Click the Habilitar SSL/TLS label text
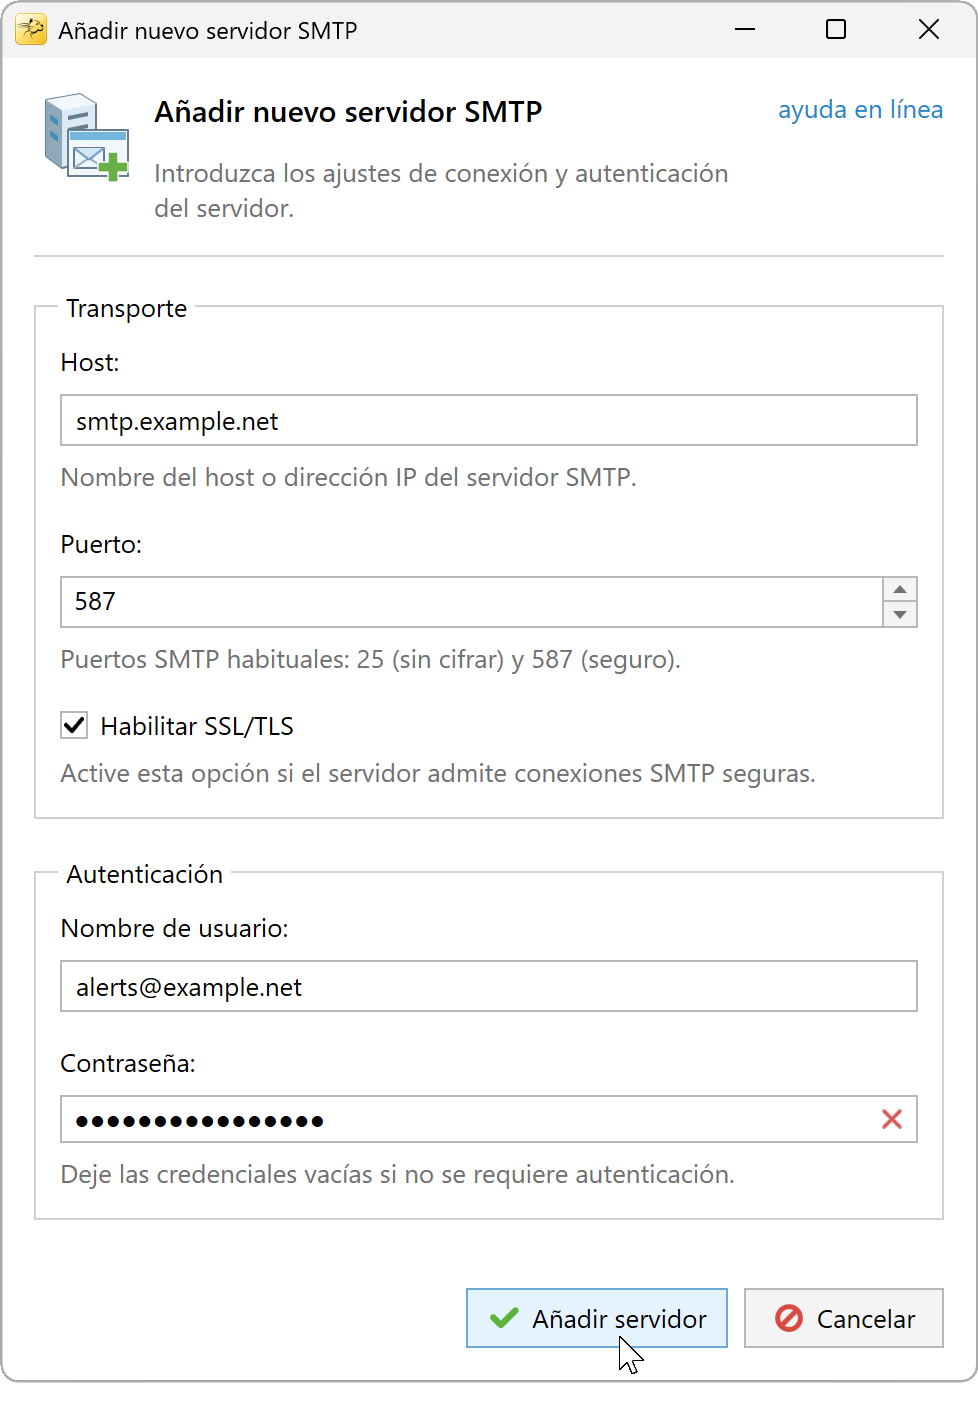The width and height of the screenshot is (978, 1404). (197, 726)
